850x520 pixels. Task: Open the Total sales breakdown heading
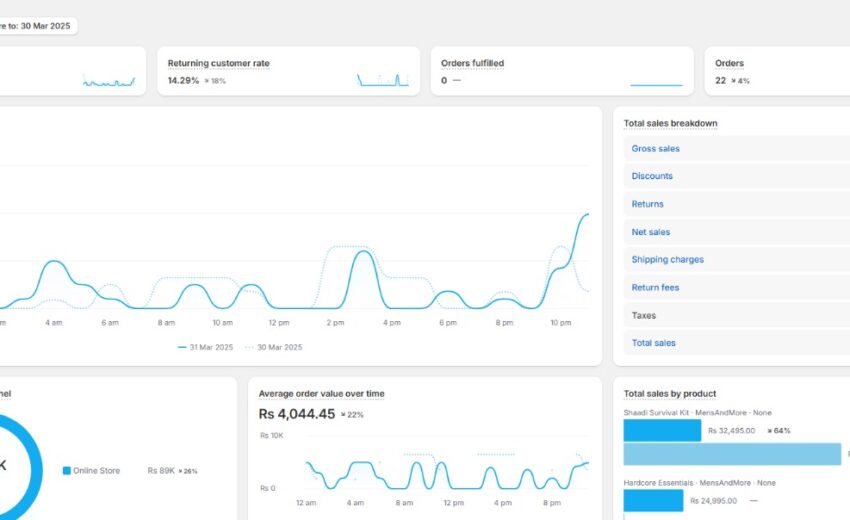(670, 124)
